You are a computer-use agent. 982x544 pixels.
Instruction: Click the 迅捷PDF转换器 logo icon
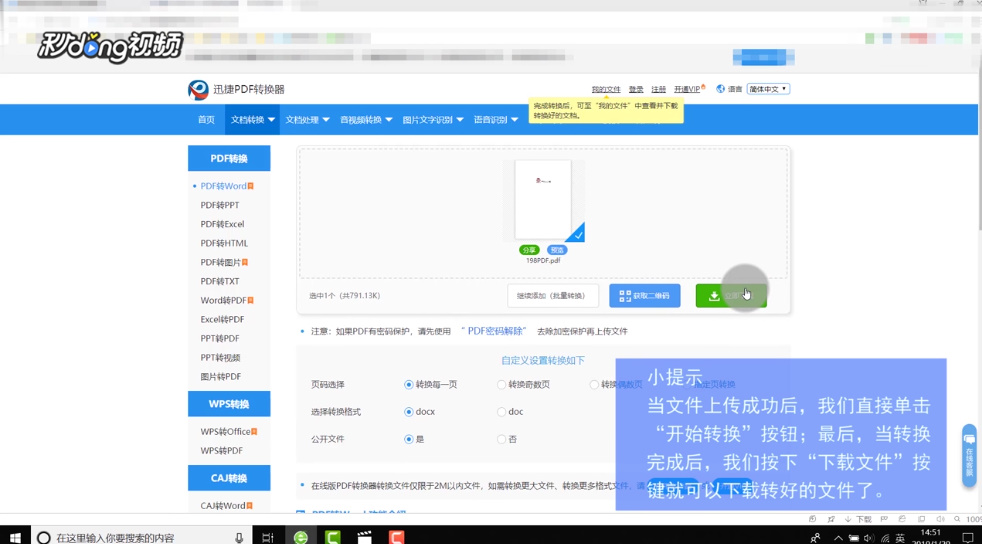pyautogui.click(x=198, y=90)
